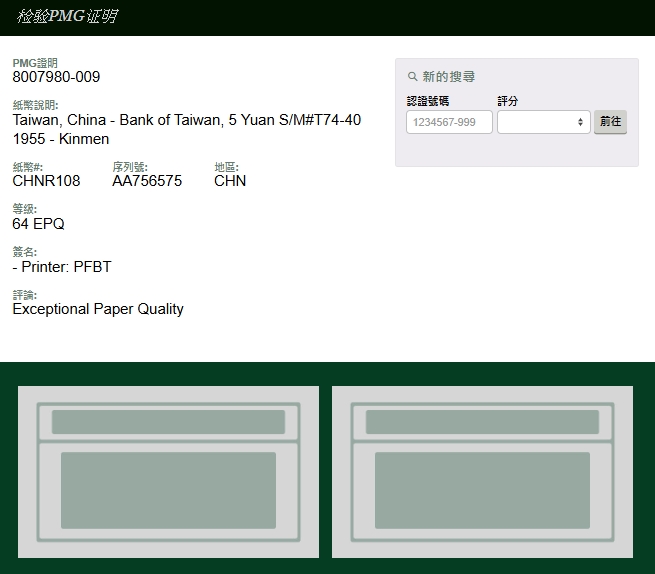Image resolution: width=655 pixels, height=574 pixels.
Task: Open the right banknote image placeholder
Action: (482, 472)
